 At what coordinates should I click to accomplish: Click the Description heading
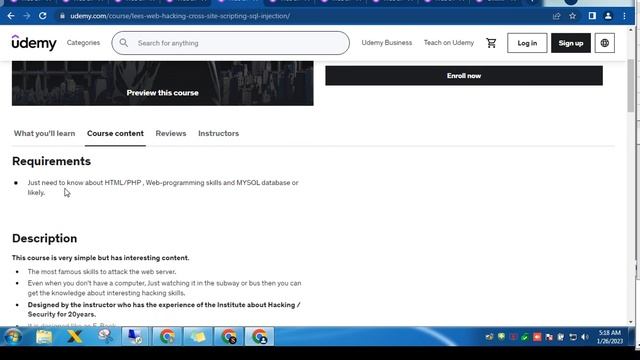click(x=44, y=238)
